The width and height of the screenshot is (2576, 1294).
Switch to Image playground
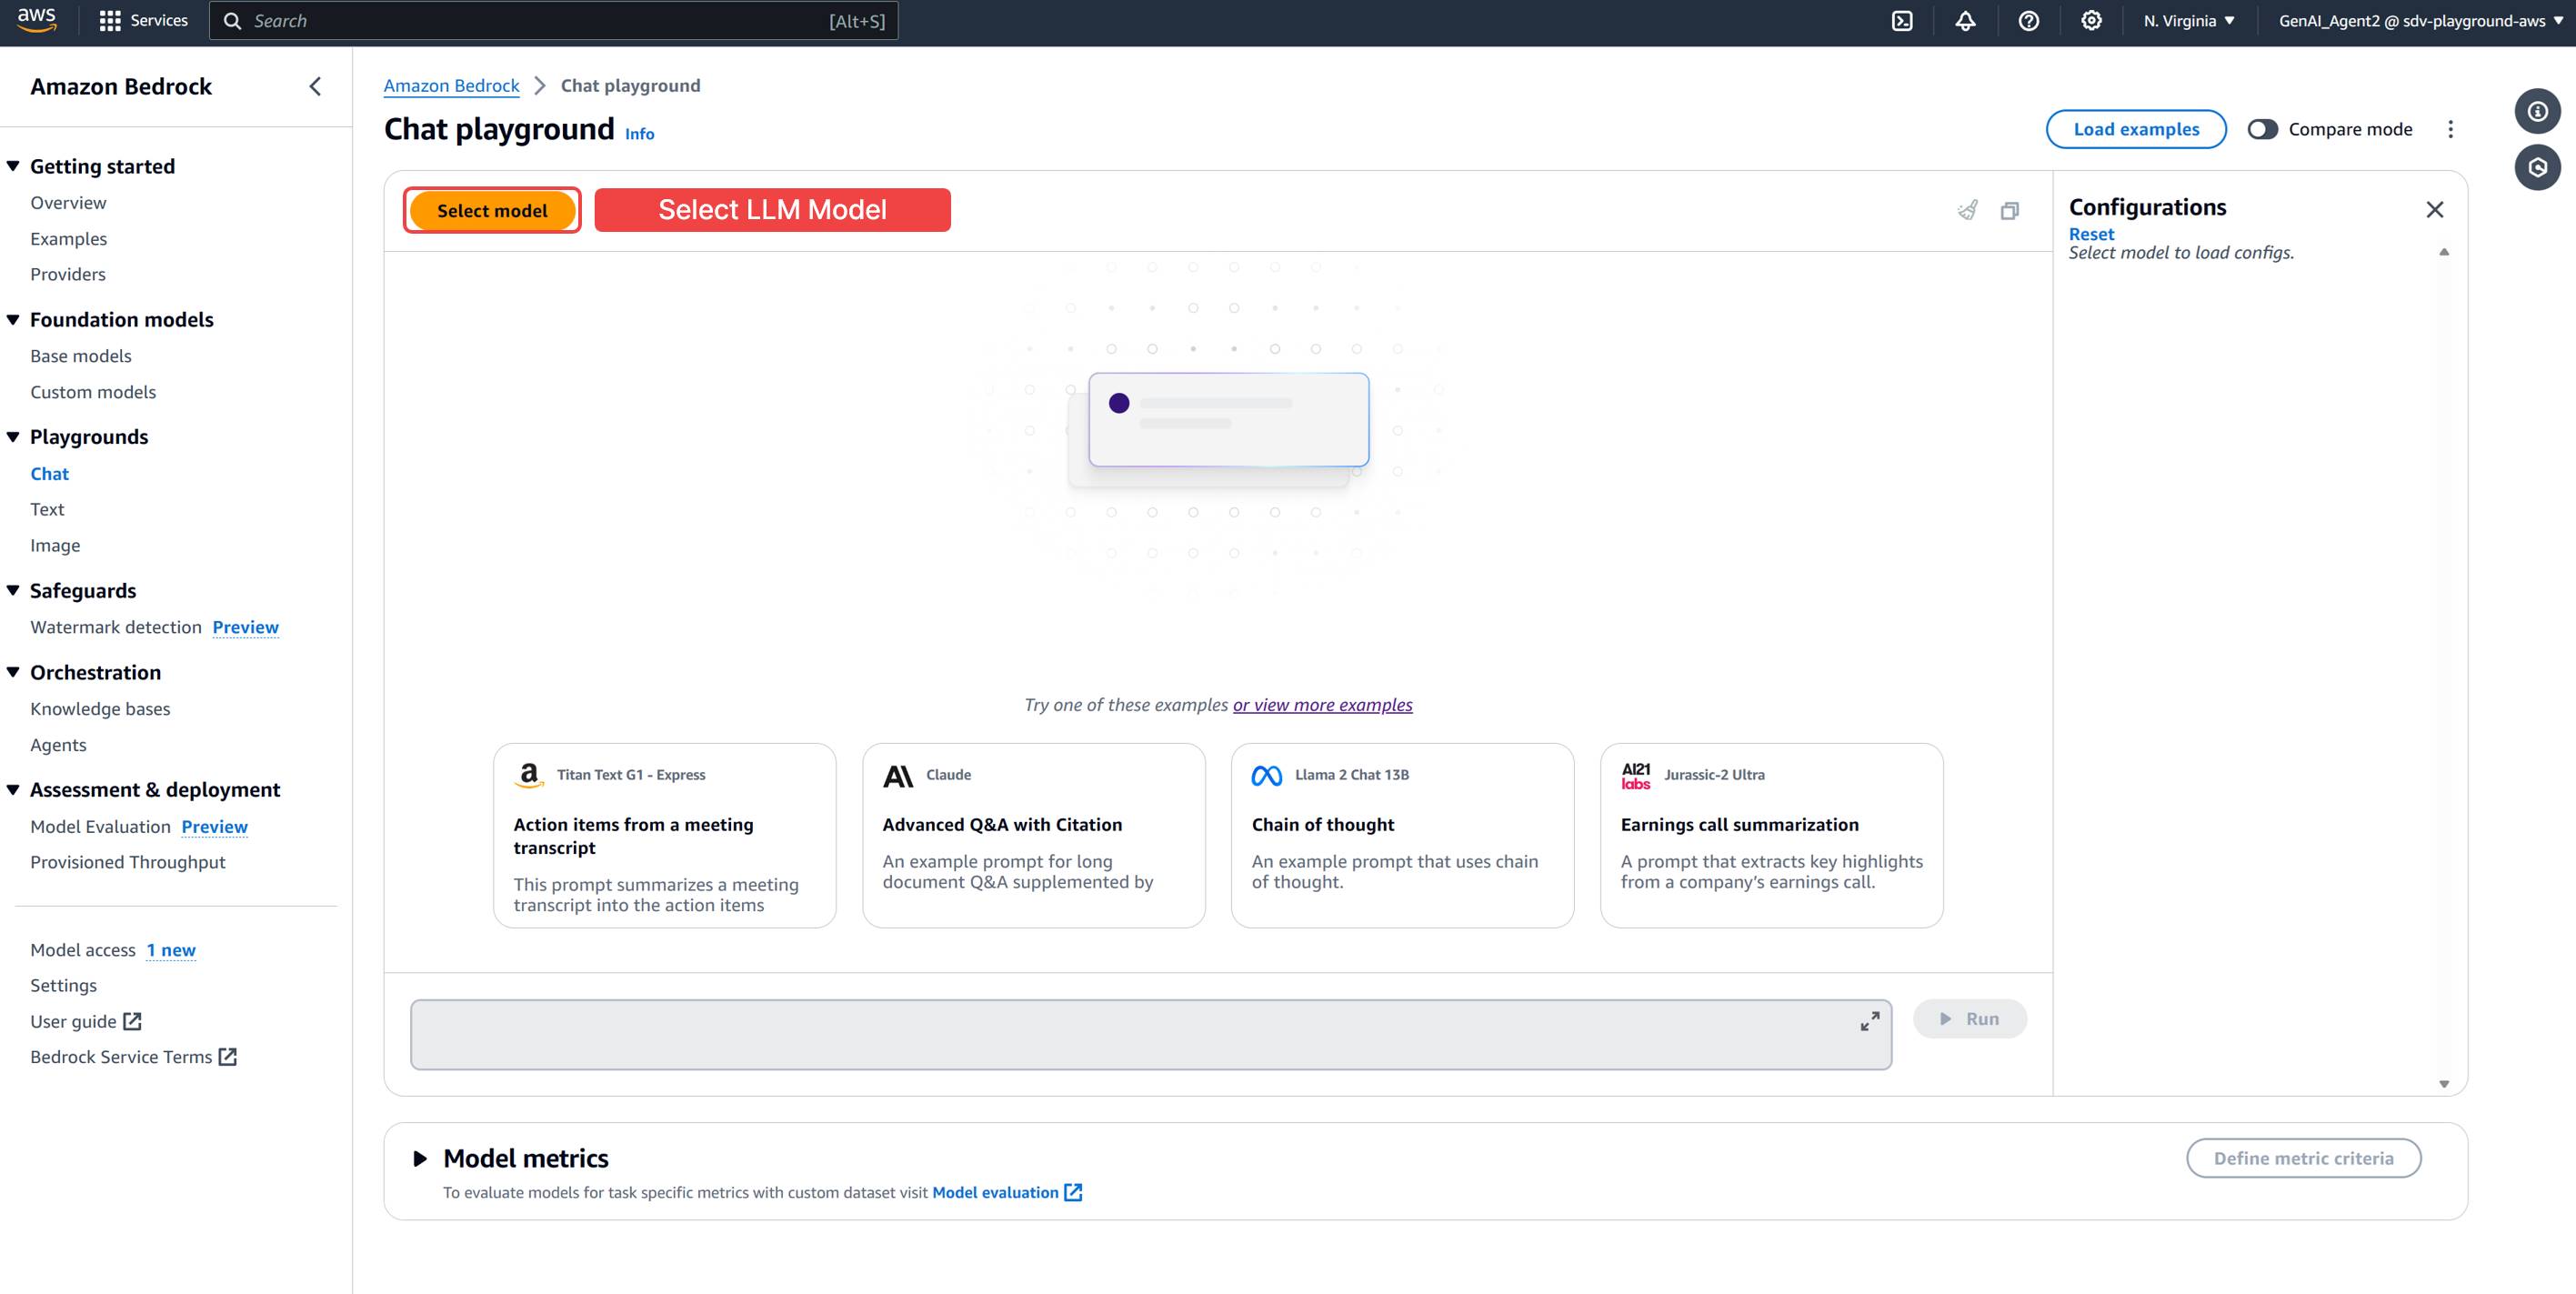tap(55, 545)
